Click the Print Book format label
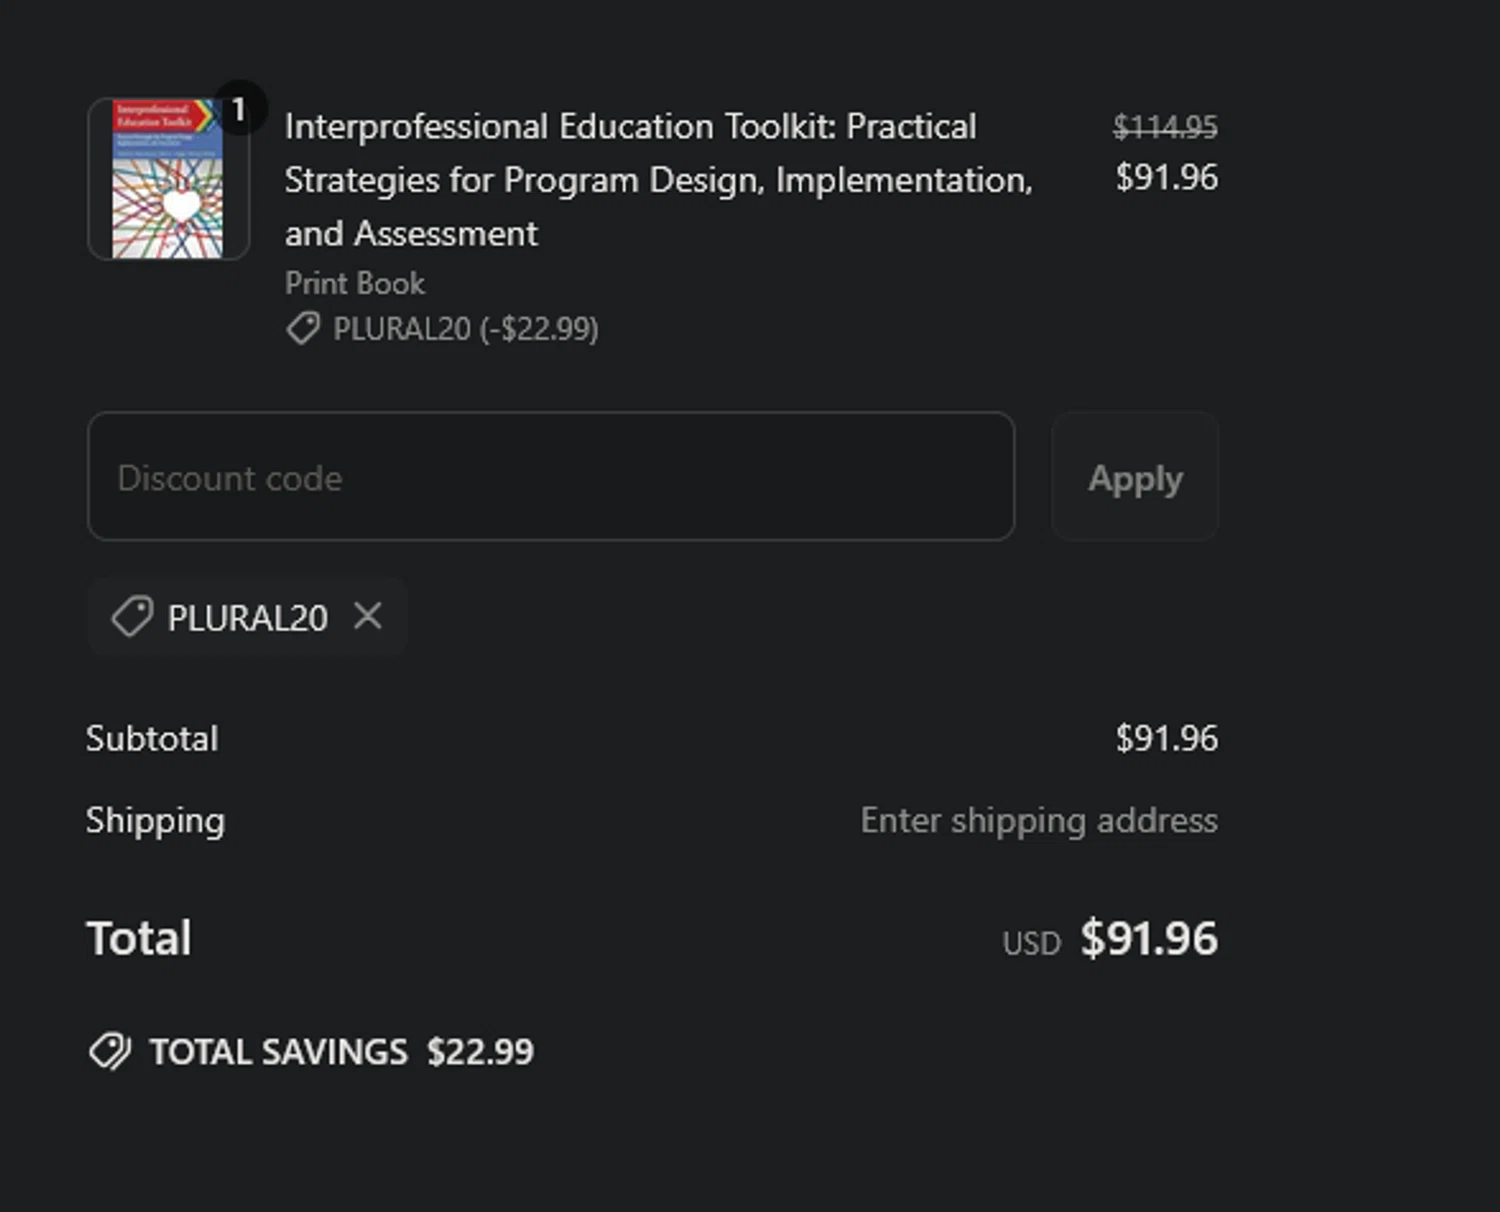The height and width of the screenshot is (1212, 1500). click(x=355, y=283)
